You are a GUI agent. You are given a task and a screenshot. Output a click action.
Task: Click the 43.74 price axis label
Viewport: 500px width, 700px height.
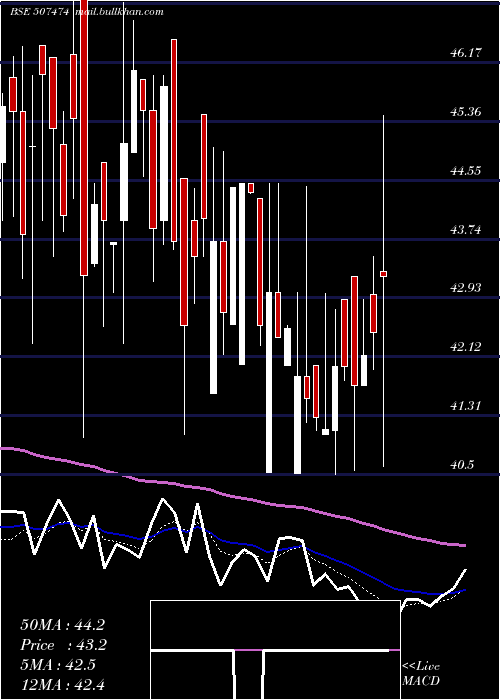coord(466,229)
